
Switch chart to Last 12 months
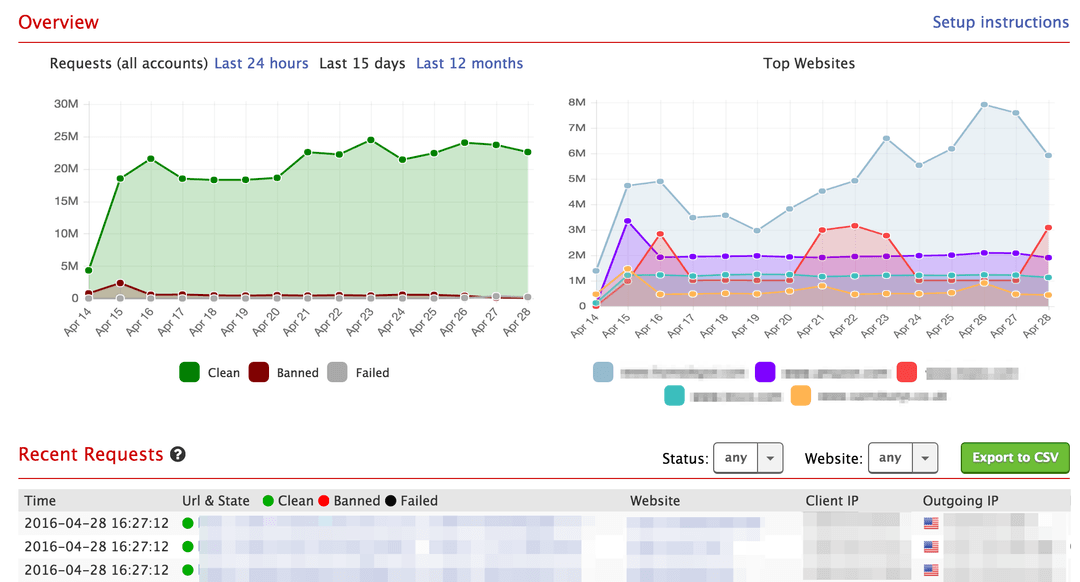[x=469, y=63]
